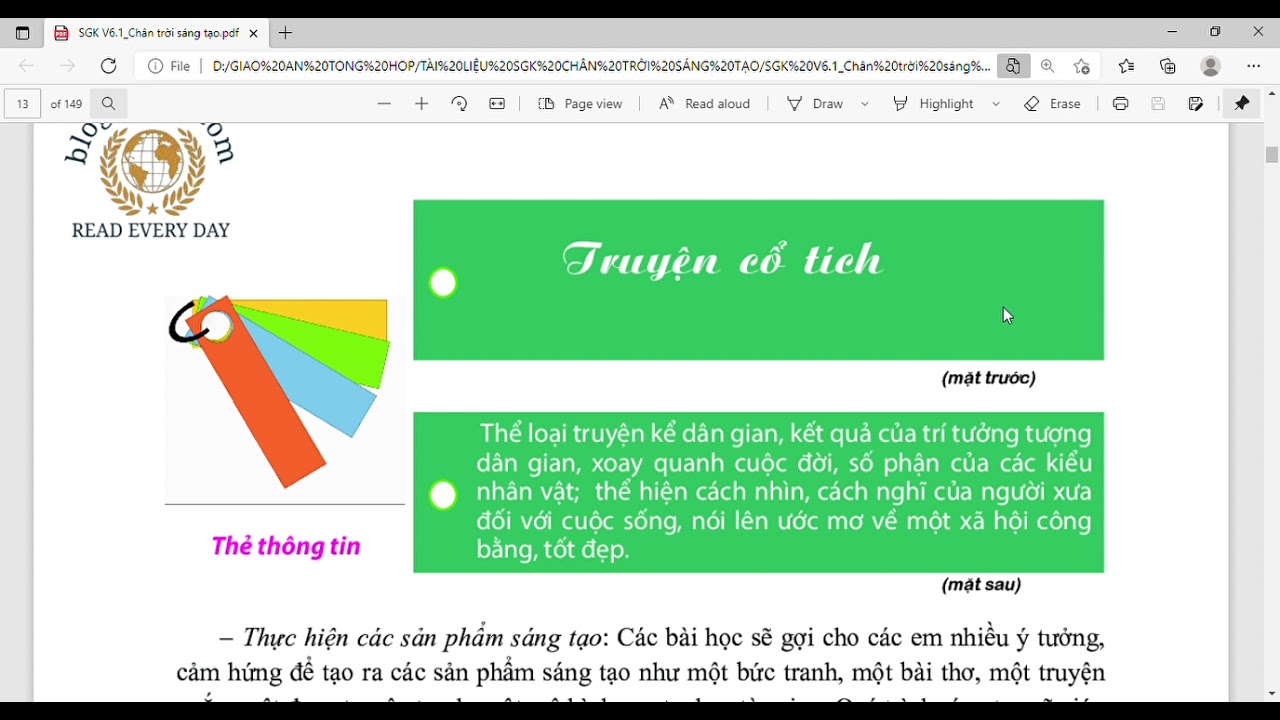
Task: Open the find on page icon in address bar
Action: [x=1013, y=66]
